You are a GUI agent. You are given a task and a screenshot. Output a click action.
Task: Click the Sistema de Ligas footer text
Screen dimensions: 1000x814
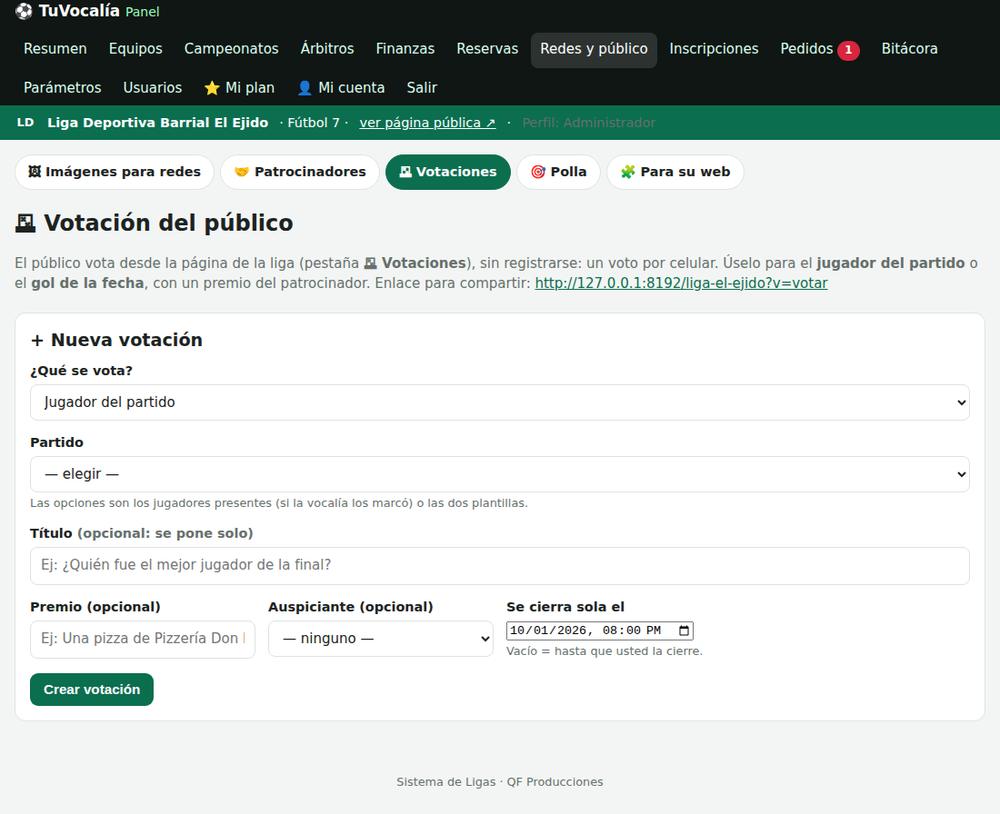(499, 782)
